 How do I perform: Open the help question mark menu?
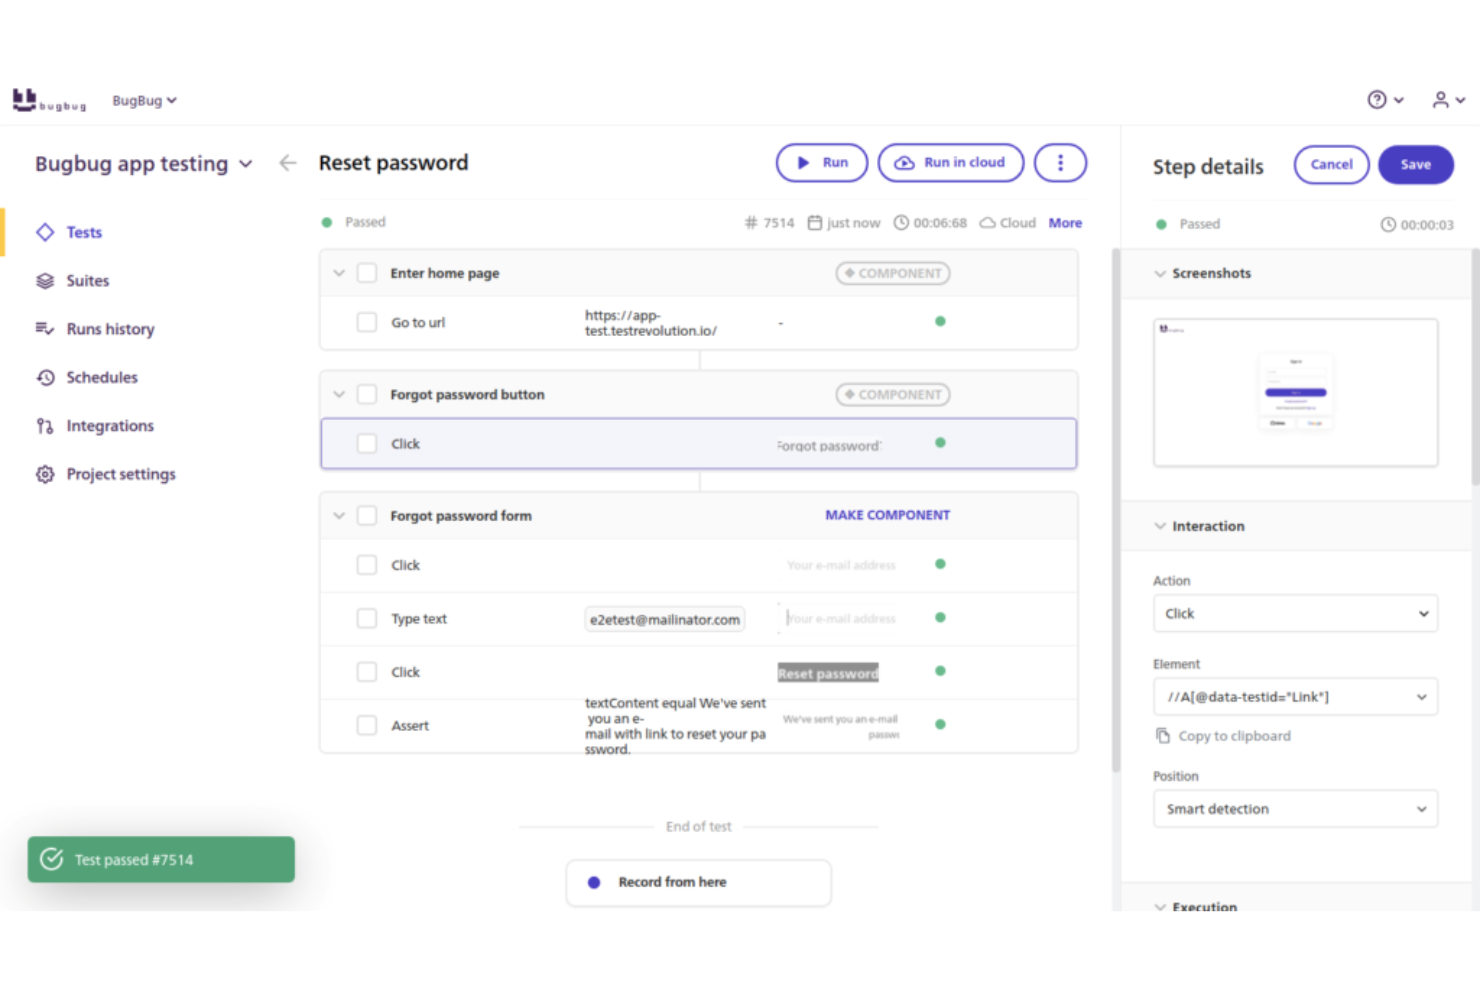pyautogui.click(x=1379, y=99)
